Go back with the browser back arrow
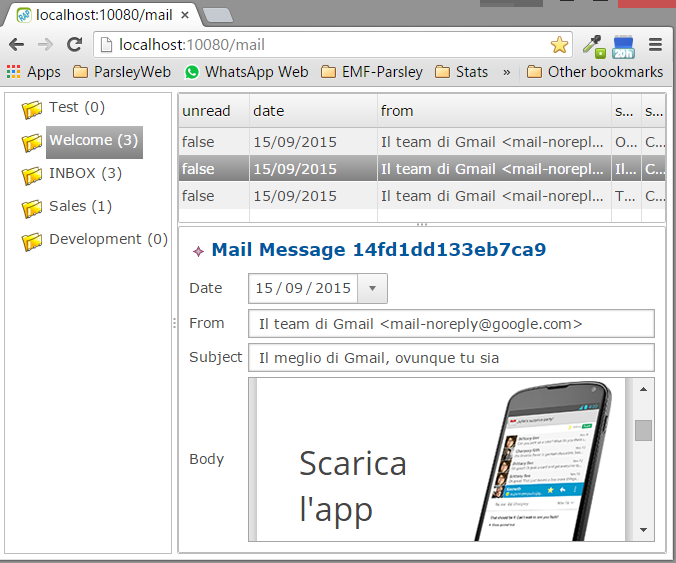Viewport: 676px width, 563px height. [x=16, y=44]
